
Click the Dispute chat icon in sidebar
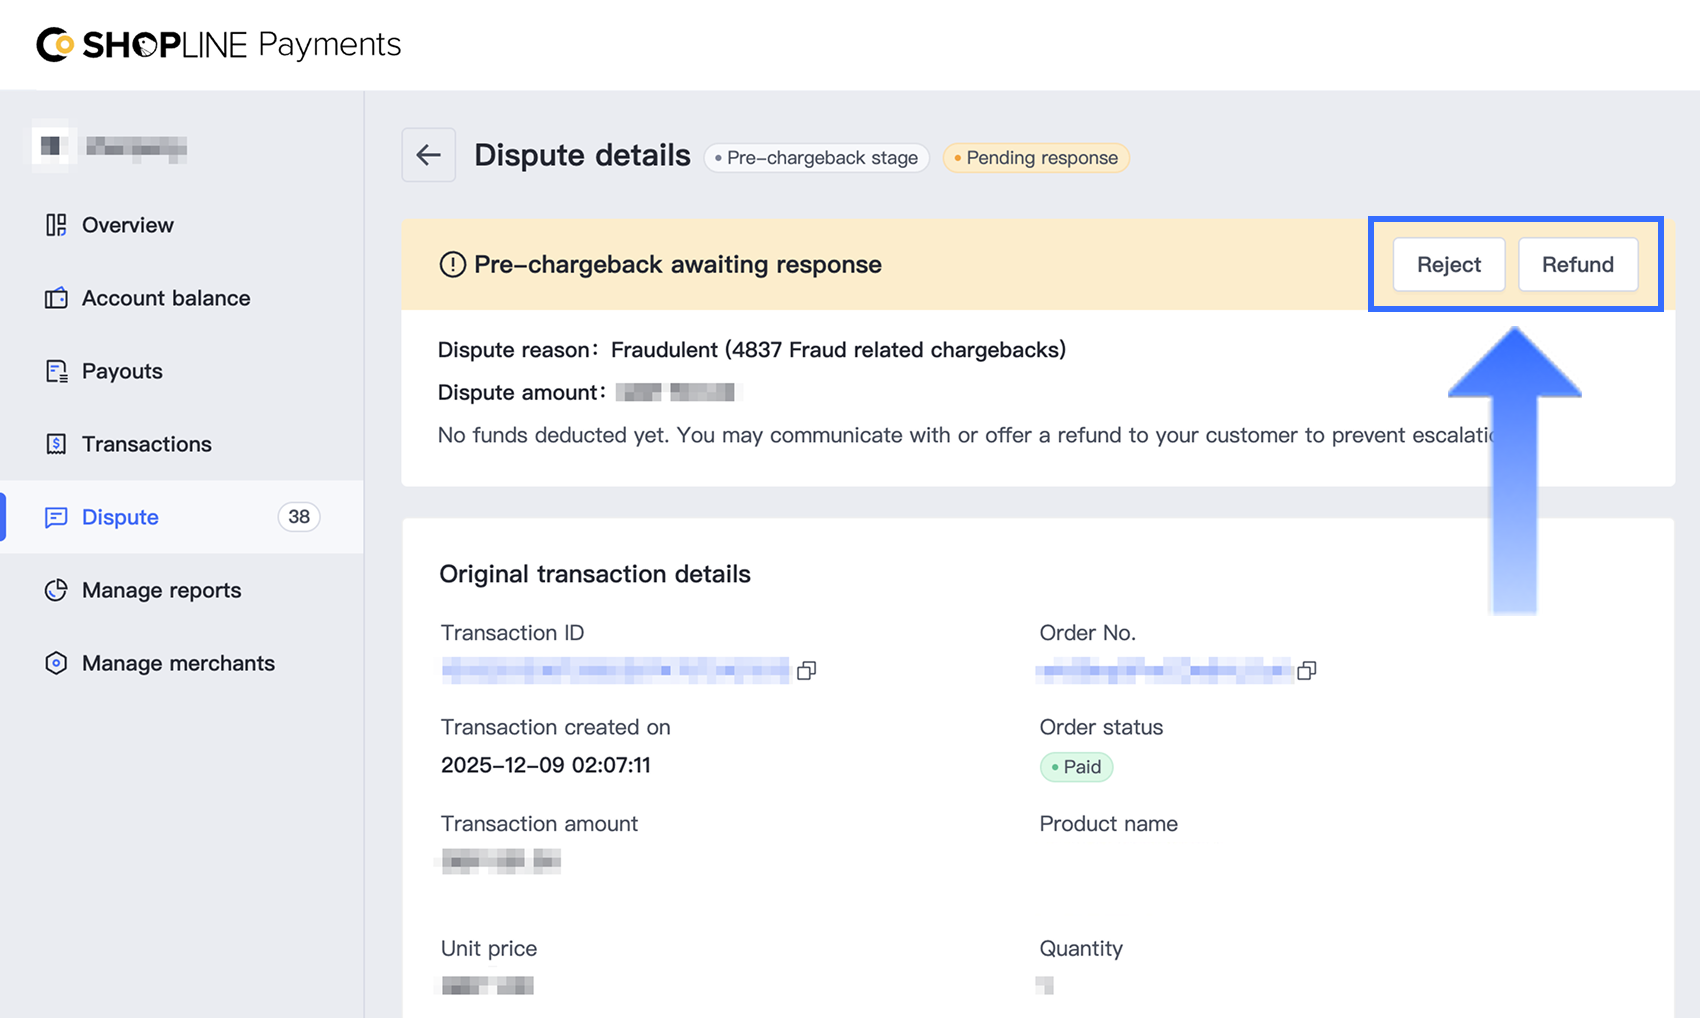coord(56,517)
